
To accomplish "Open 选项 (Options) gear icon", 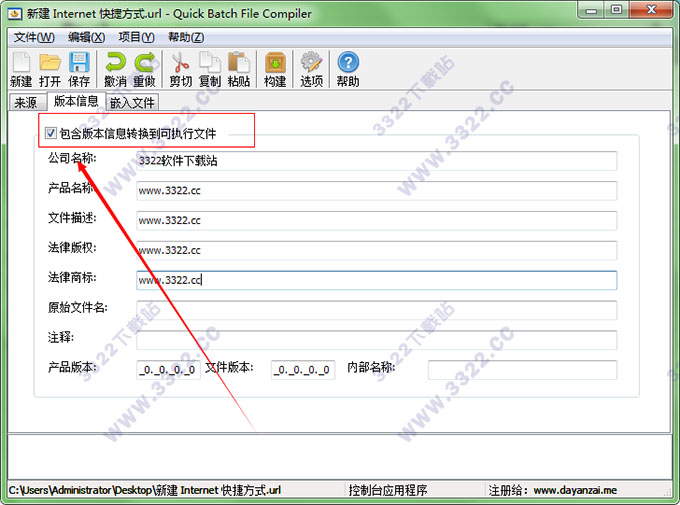I will click(311, 62).
